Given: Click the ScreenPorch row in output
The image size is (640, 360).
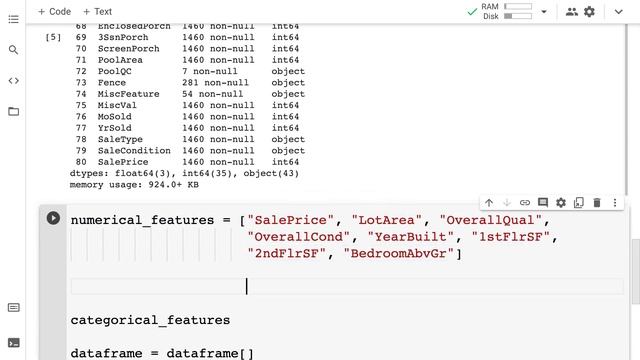Looking at the screenshot, I should [x=187, y=49].
